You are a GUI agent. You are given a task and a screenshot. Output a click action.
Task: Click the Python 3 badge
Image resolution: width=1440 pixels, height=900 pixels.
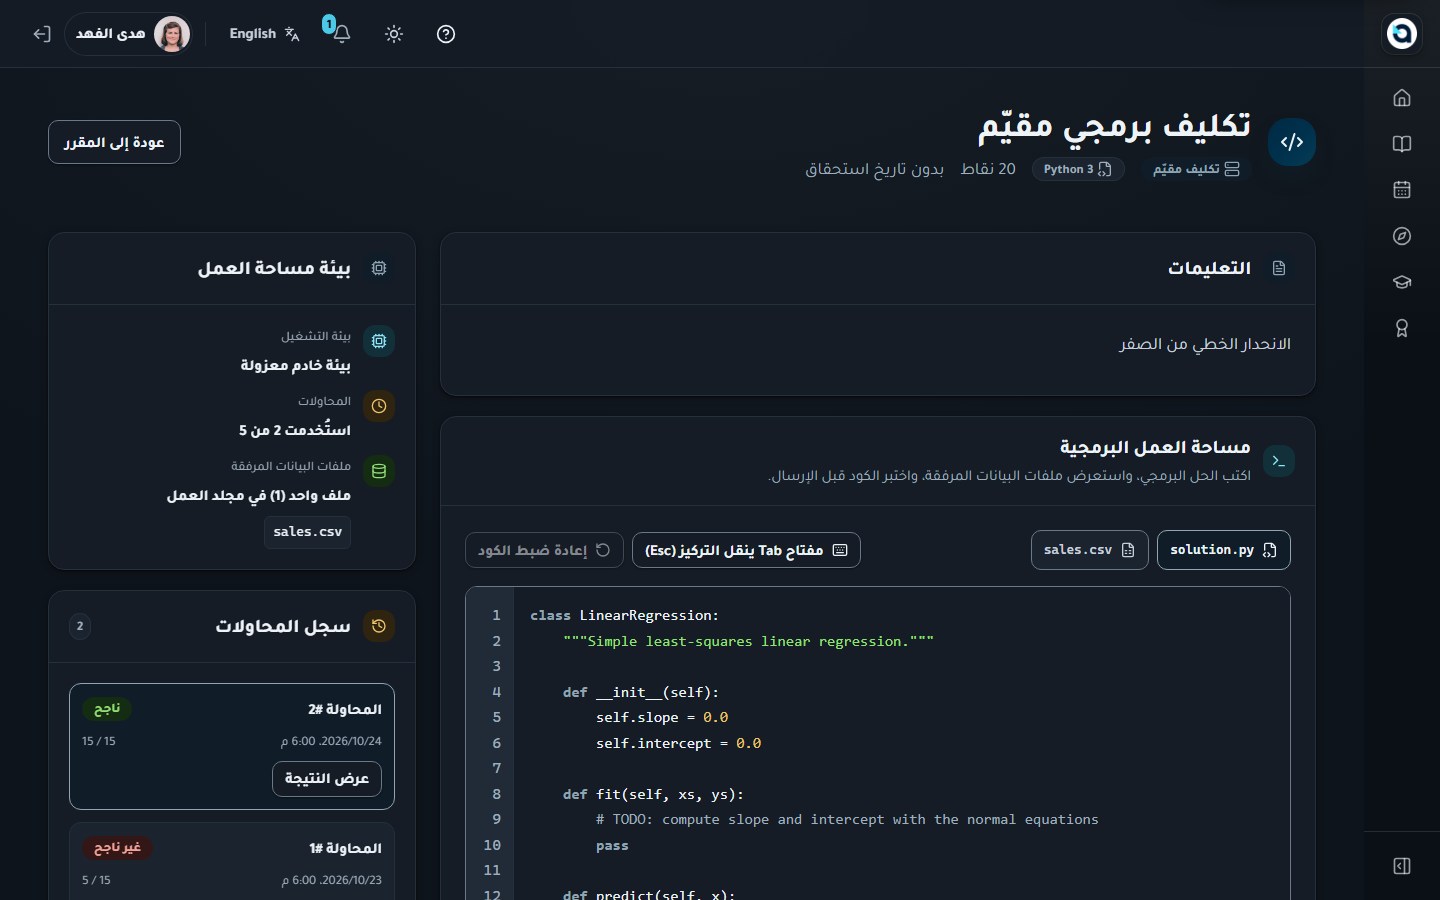[x=1078, y=169]
